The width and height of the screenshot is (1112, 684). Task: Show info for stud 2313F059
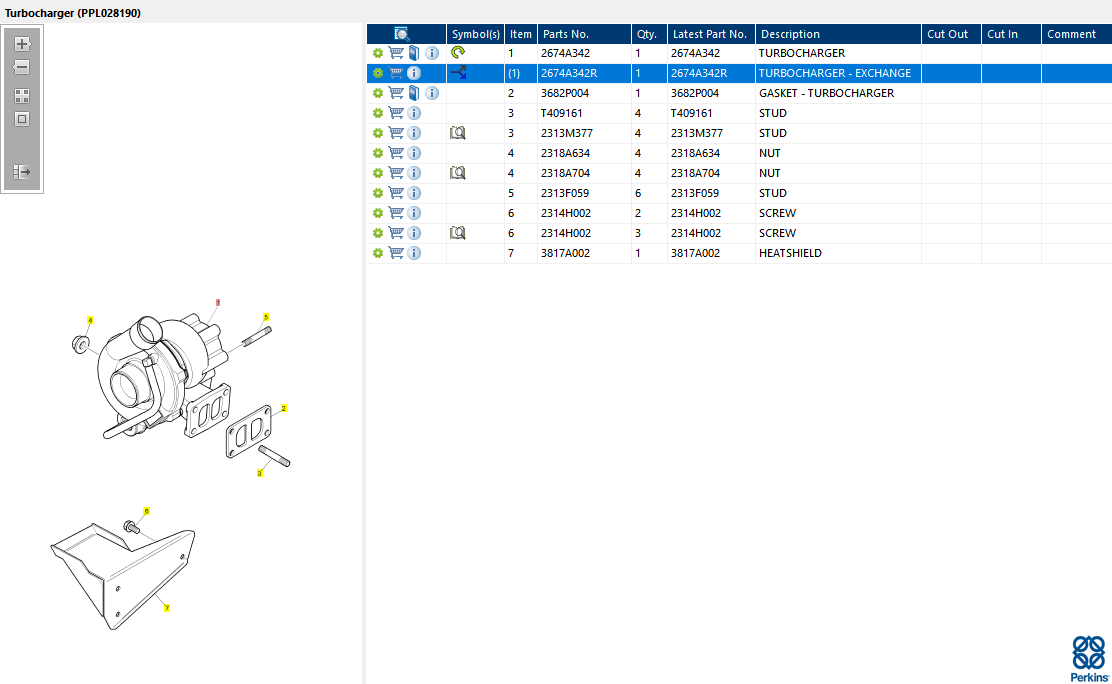coord(414,193)
